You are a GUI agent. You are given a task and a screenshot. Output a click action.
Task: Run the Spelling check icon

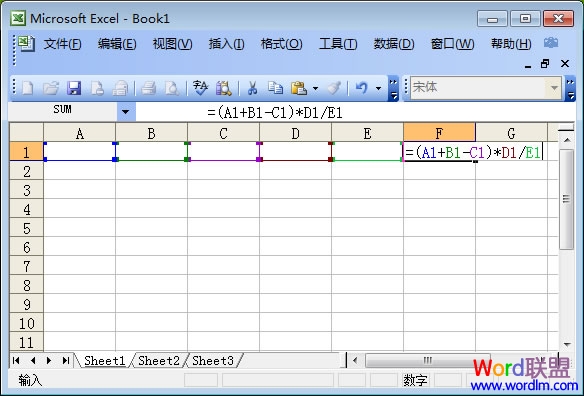pos(200,88)
